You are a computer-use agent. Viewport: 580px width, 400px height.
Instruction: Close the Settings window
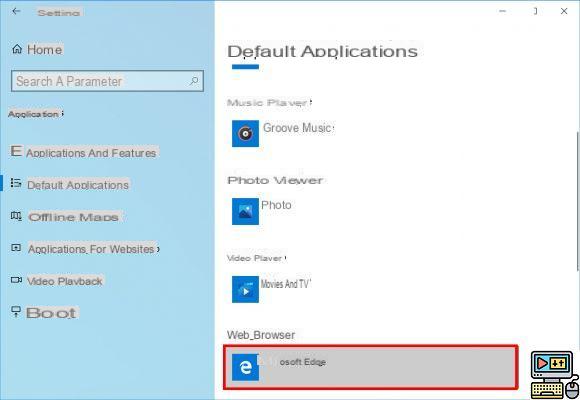click(x=564, y=11)
